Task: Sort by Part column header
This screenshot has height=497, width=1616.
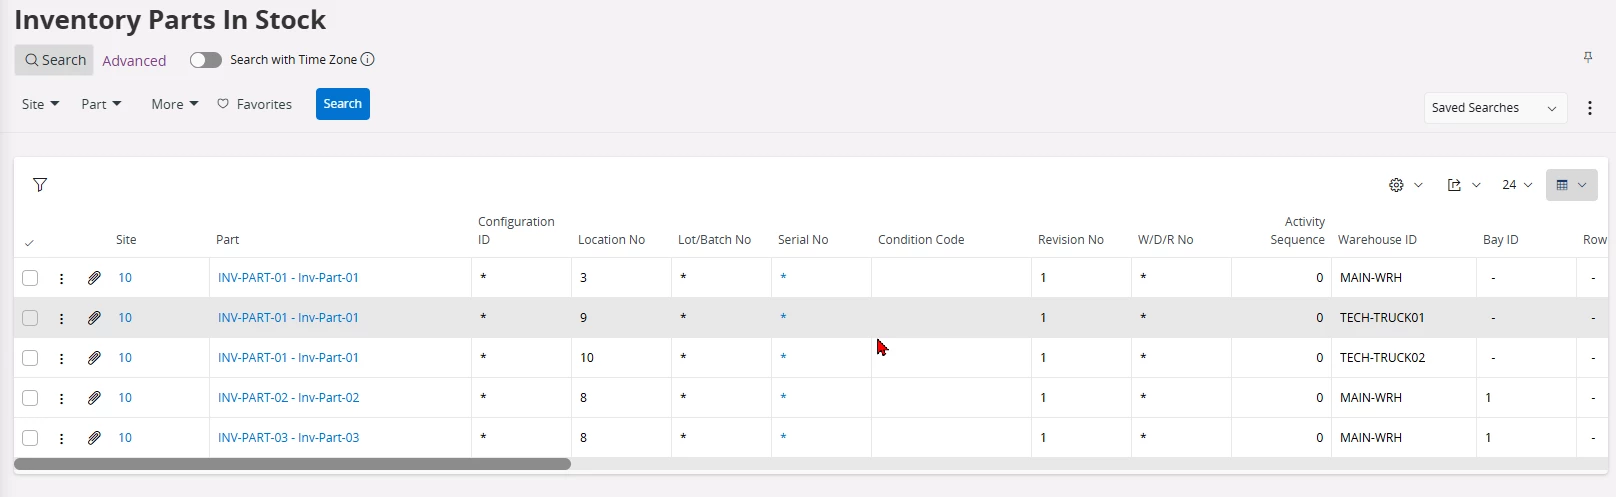Action: (227, 240)
